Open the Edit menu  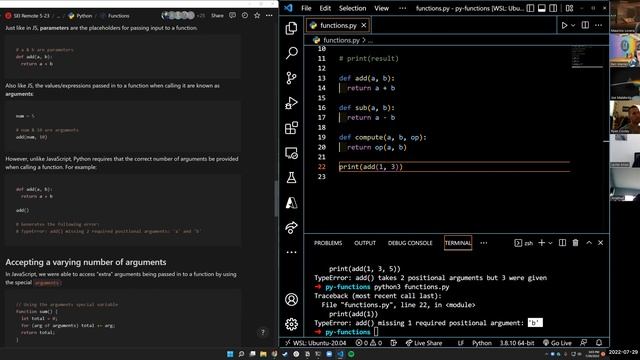click(x=325, y=8)
